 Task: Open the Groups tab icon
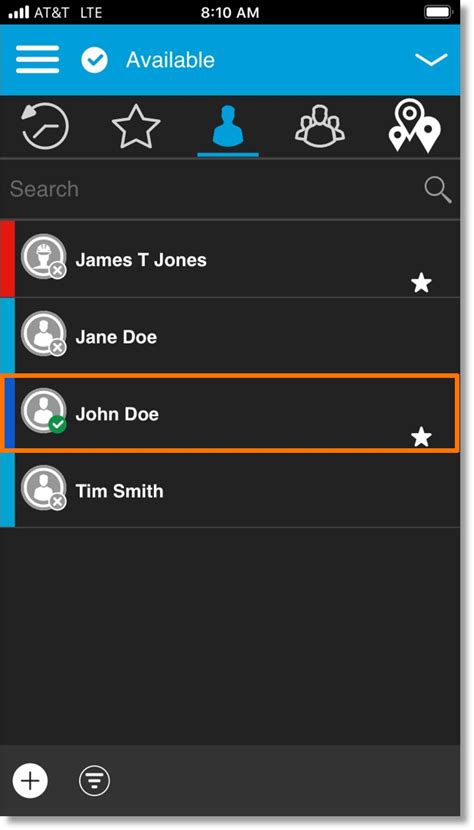pyautogui.click(x=320, y=126)
